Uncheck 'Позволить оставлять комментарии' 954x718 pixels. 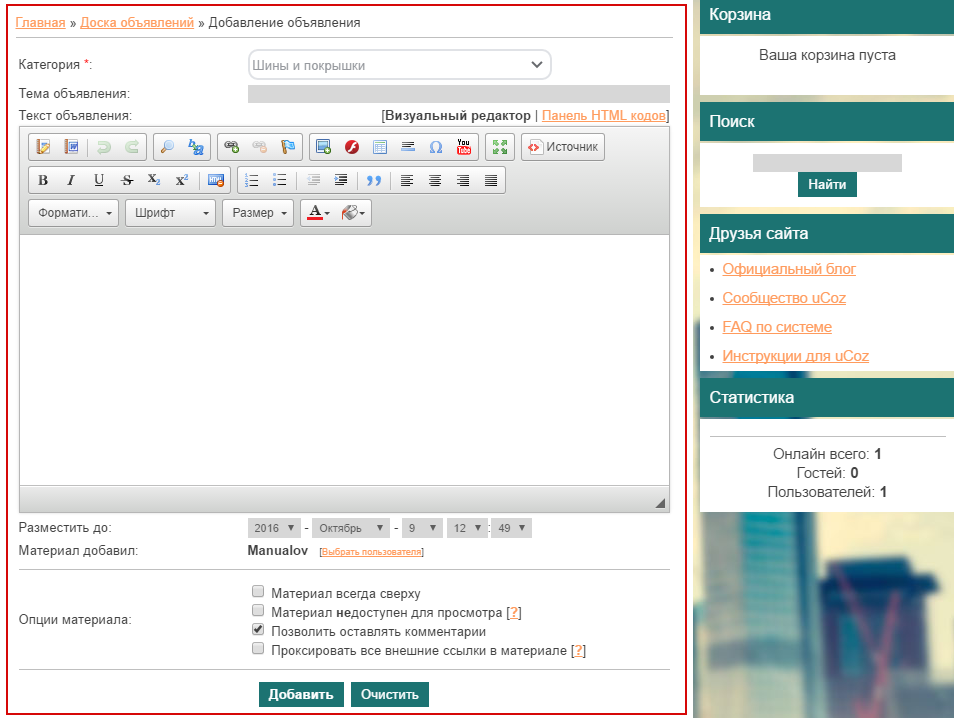click(x=258, y=631)
